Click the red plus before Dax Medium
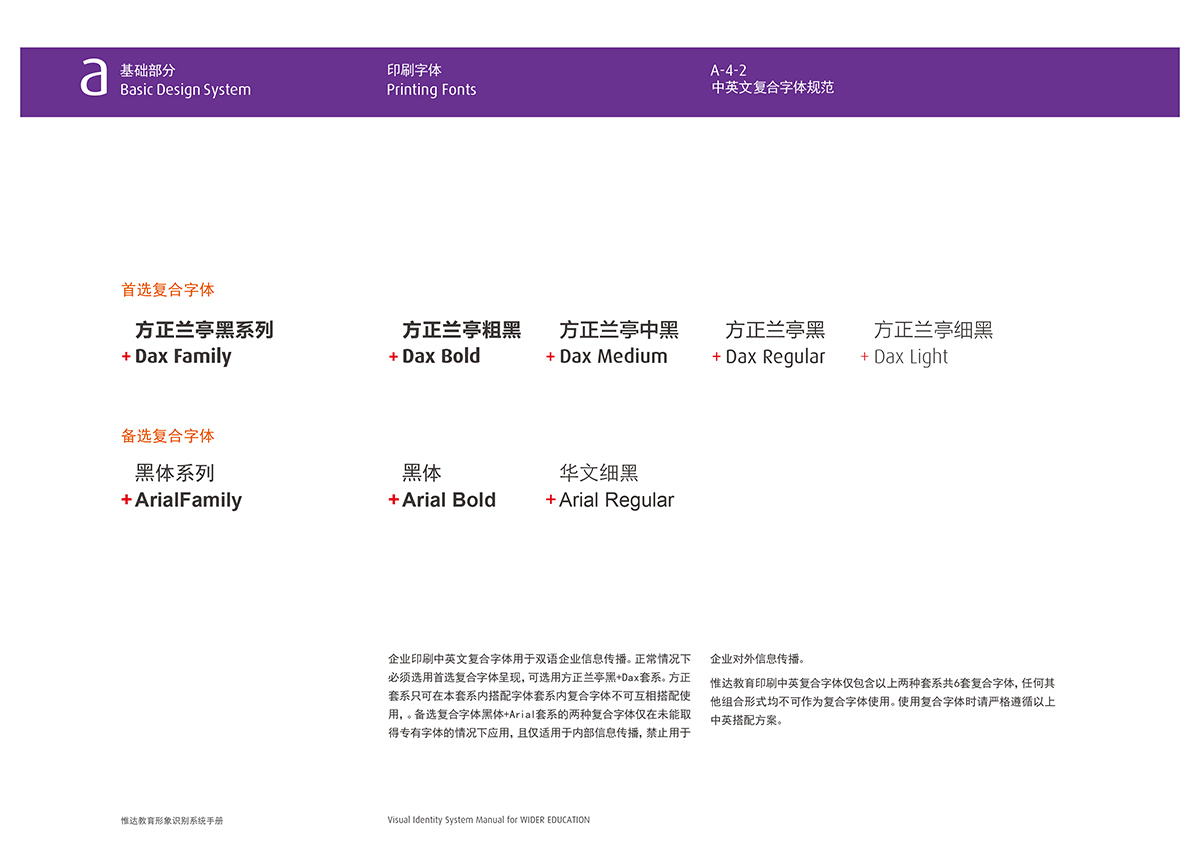Image resolution: width=1200 pixels, height=849 pixels. pos(550,357)
